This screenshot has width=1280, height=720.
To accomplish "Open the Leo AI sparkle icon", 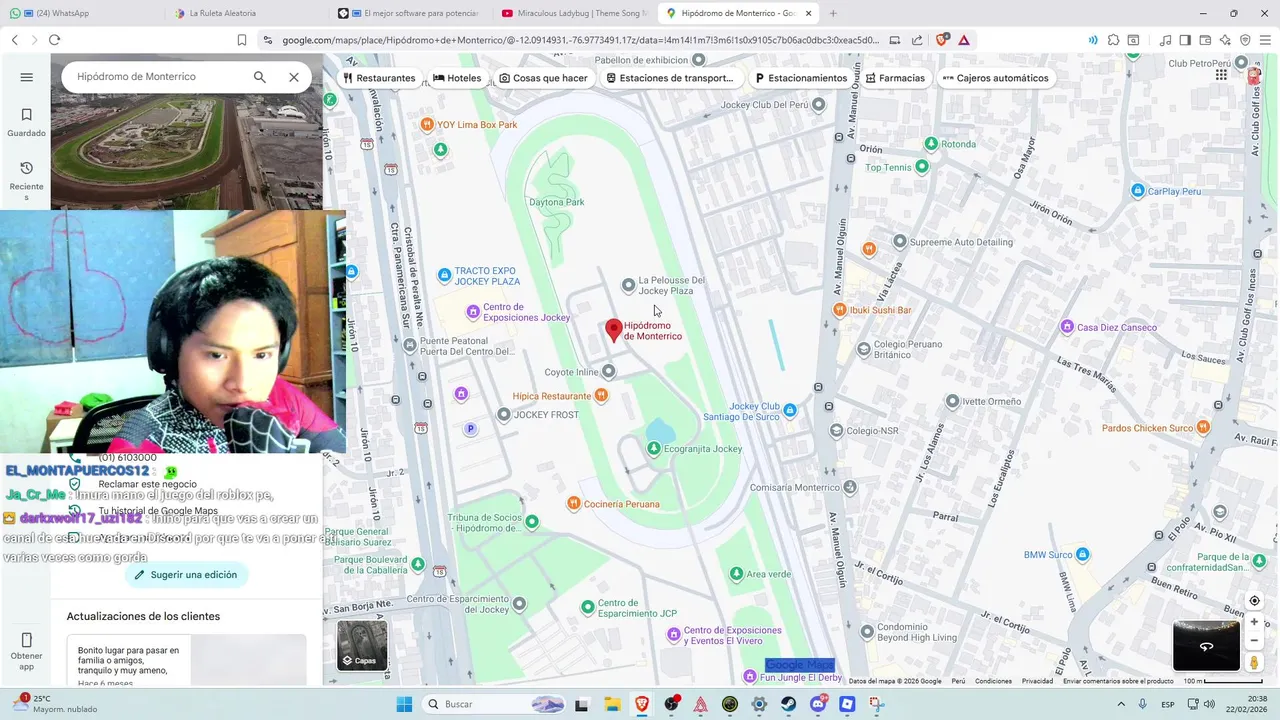I will tap(1225, 40).
